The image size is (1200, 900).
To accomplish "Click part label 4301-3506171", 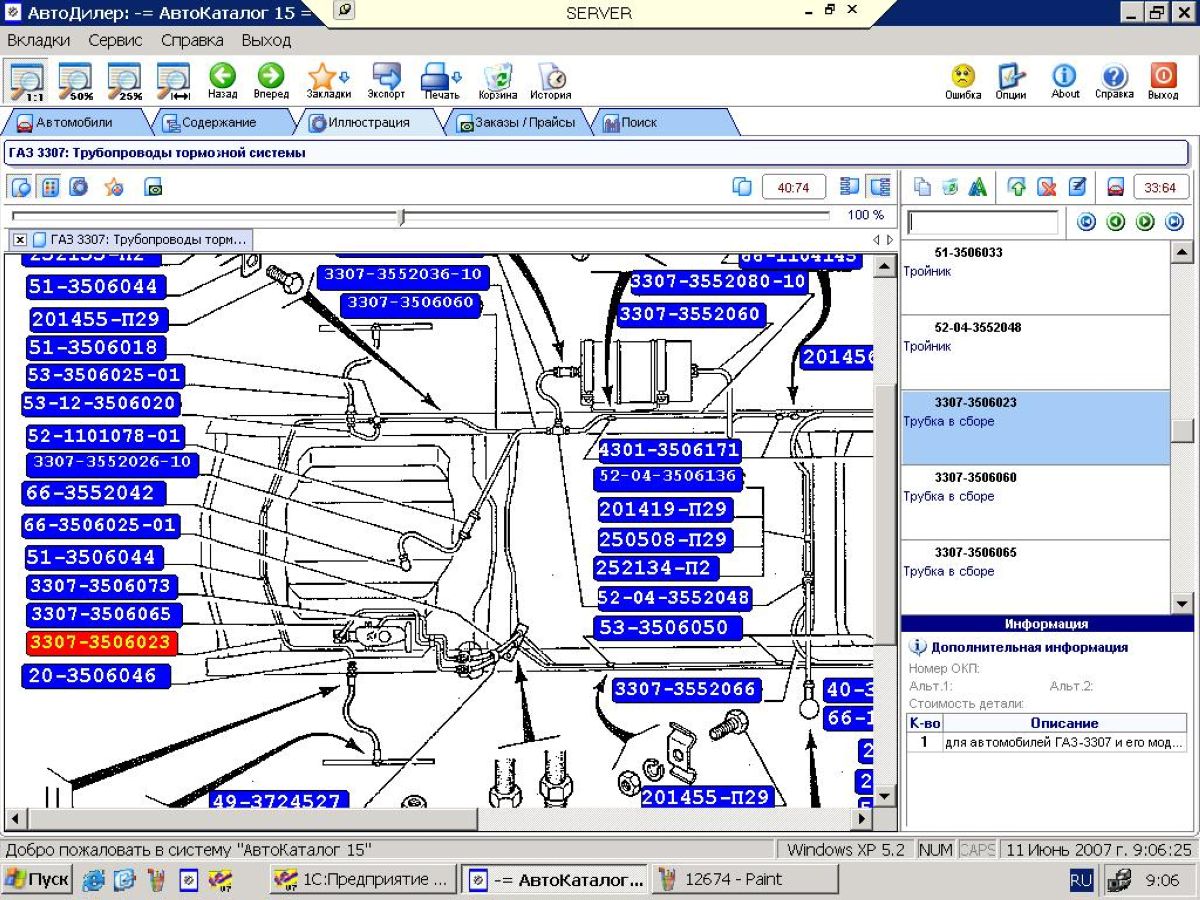I will click(670, 450).
